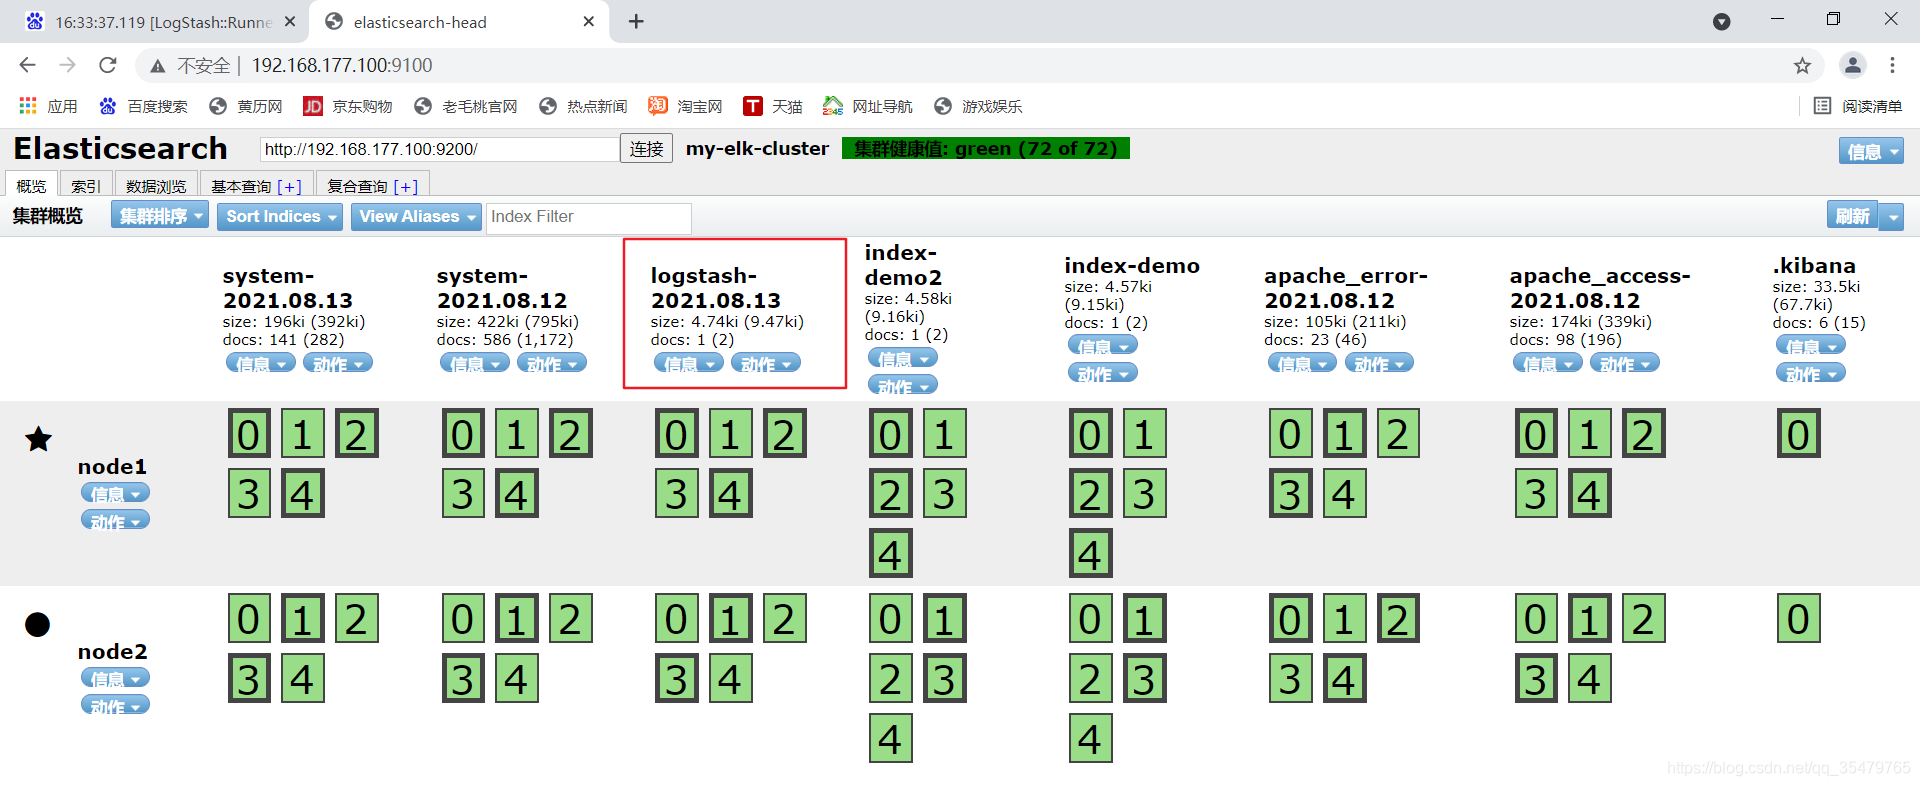Open the 天猫 bookmark
Viewport: 1920px width, 786px height.
(x=773, y=106)
